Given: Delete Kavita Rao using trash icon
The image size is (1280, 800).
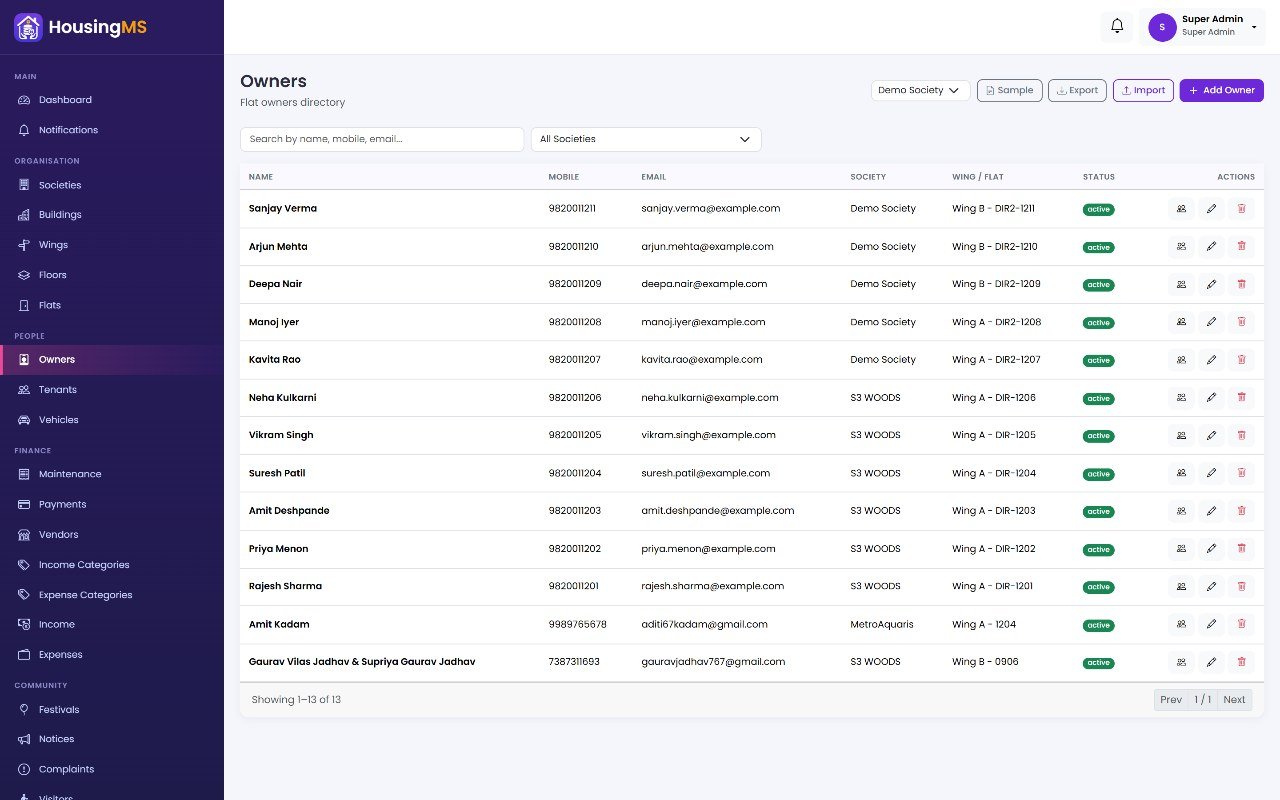Looking at the screenshot, I should click(x=1241, y=360).
